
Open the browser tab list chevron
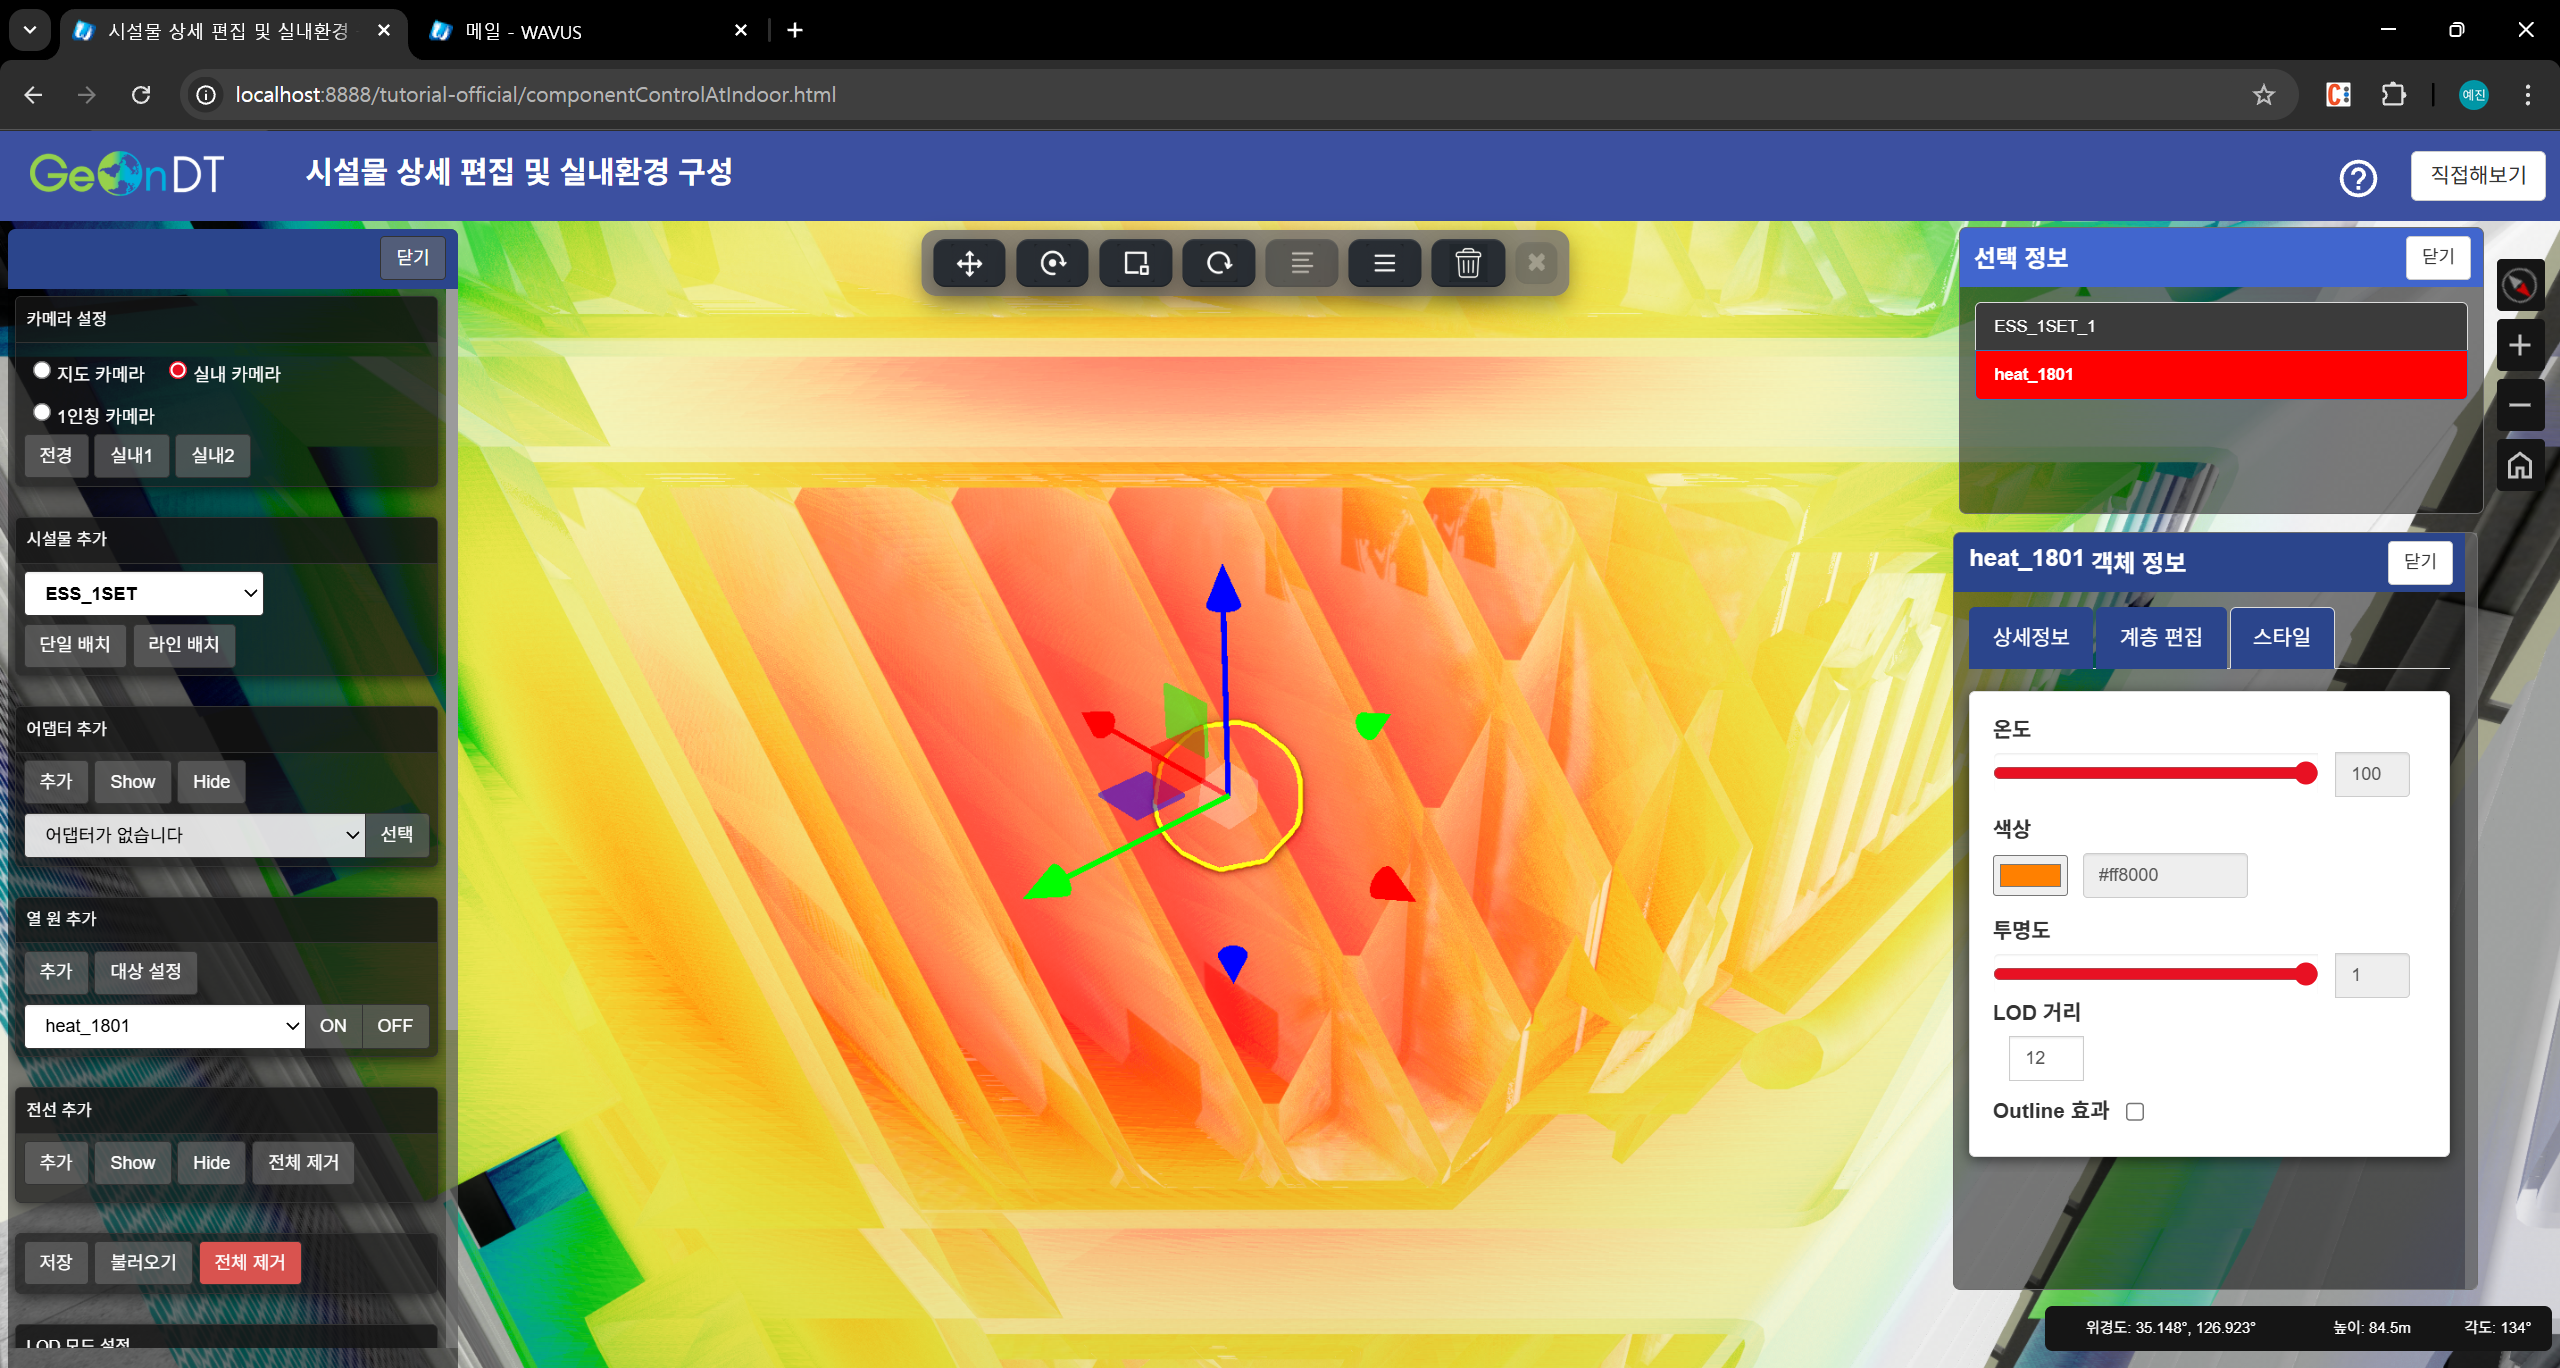(30, 30)
